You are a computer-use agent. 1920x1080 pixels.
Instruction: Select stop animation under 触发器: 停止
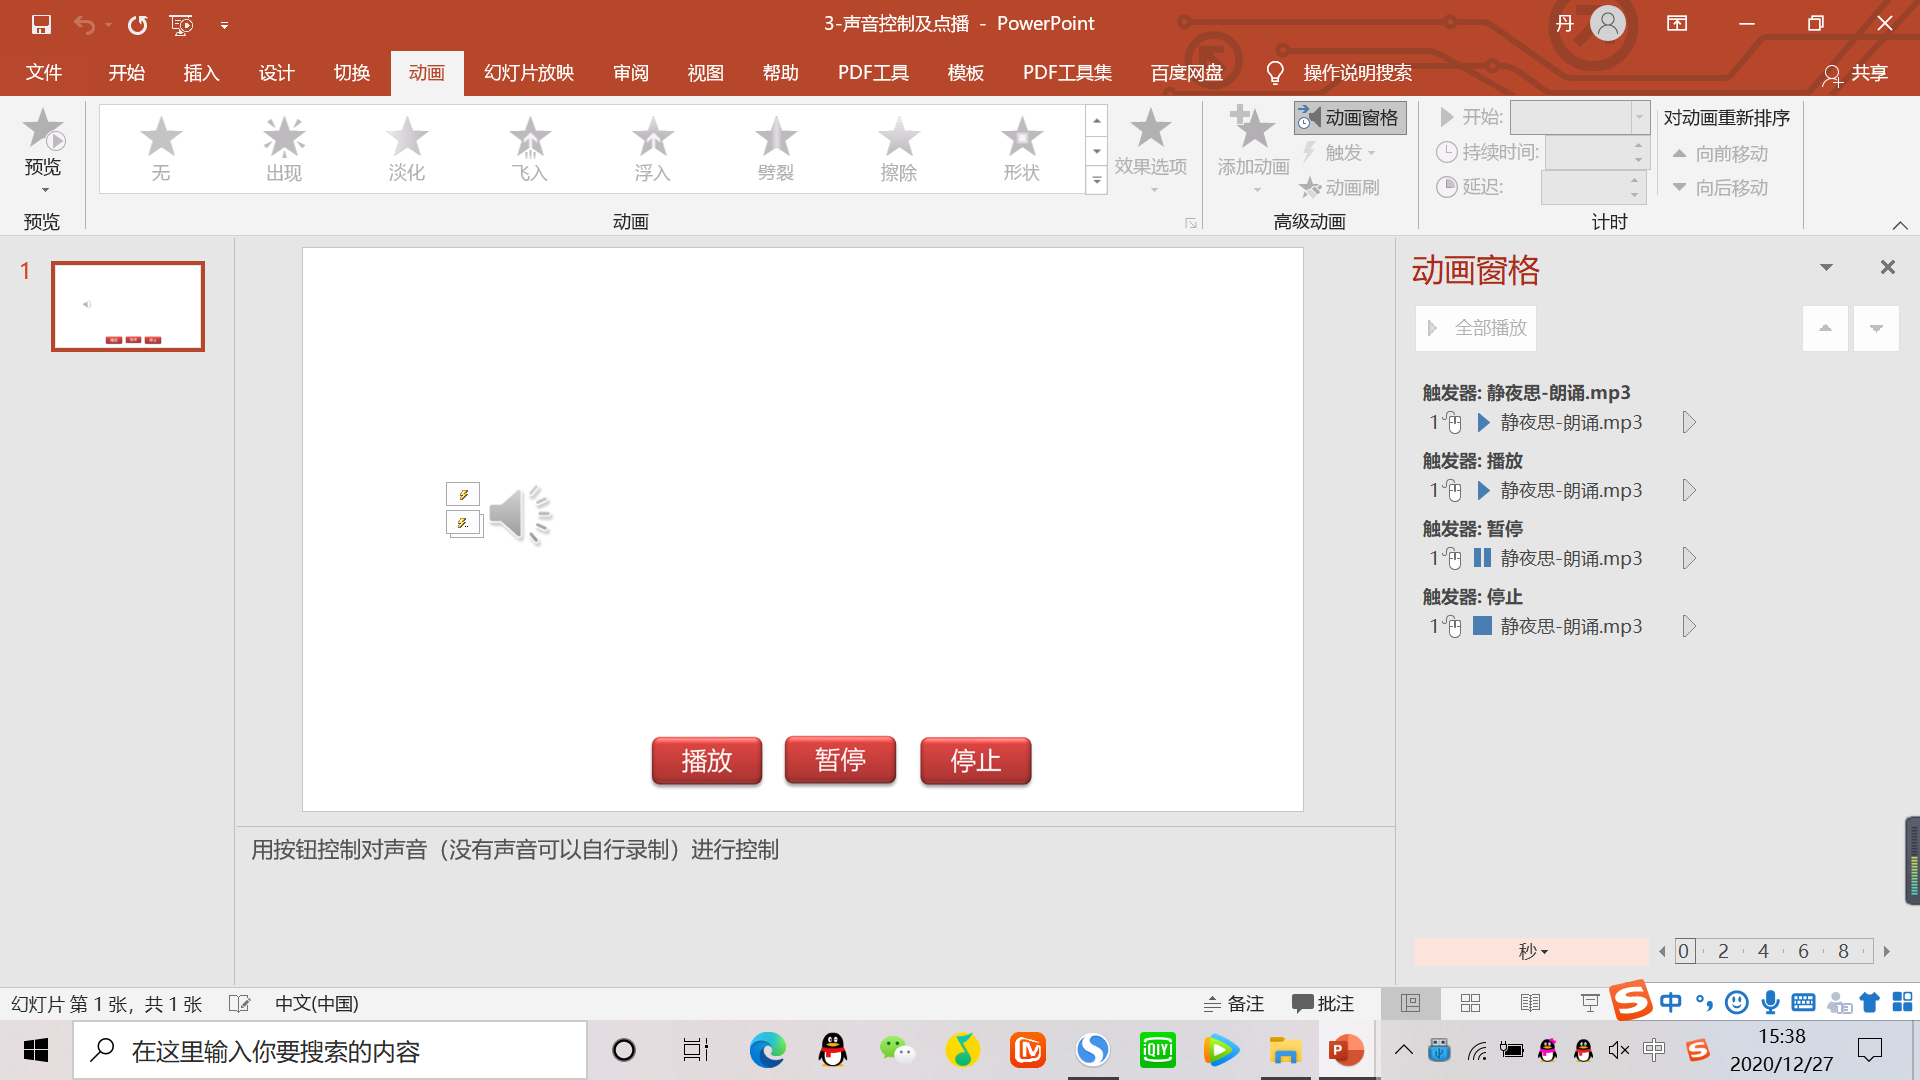1560,626
